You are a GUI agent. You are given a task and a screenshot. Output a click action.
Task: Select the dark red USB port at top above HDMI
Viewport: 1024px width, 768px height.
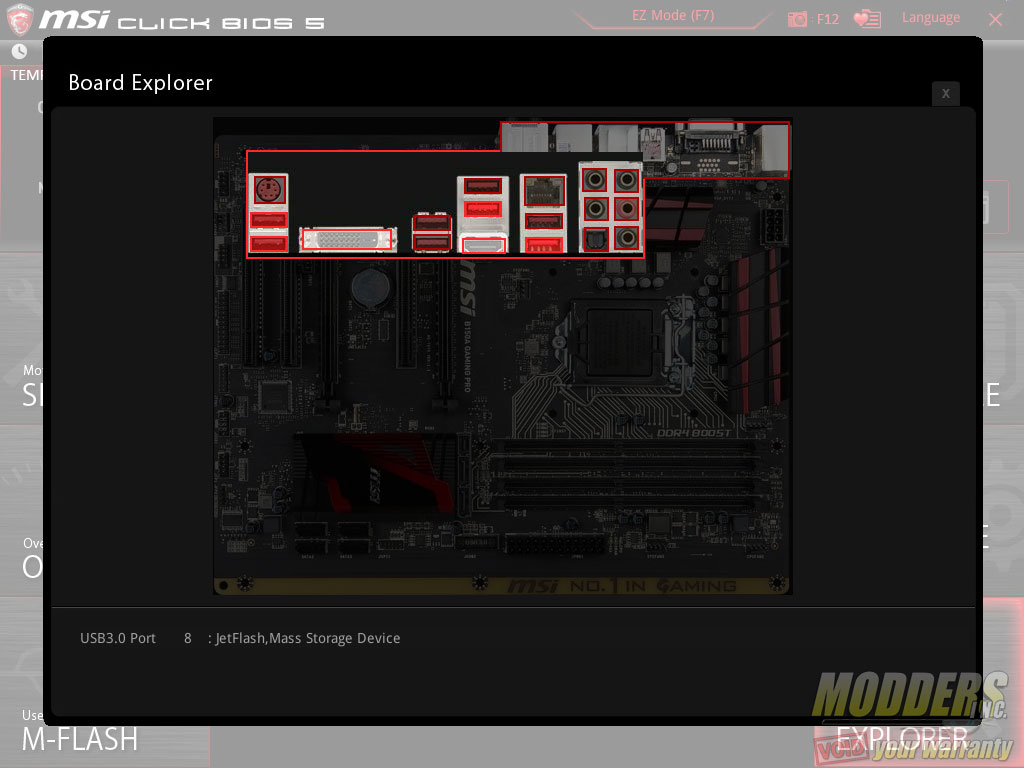pos(483,187)
